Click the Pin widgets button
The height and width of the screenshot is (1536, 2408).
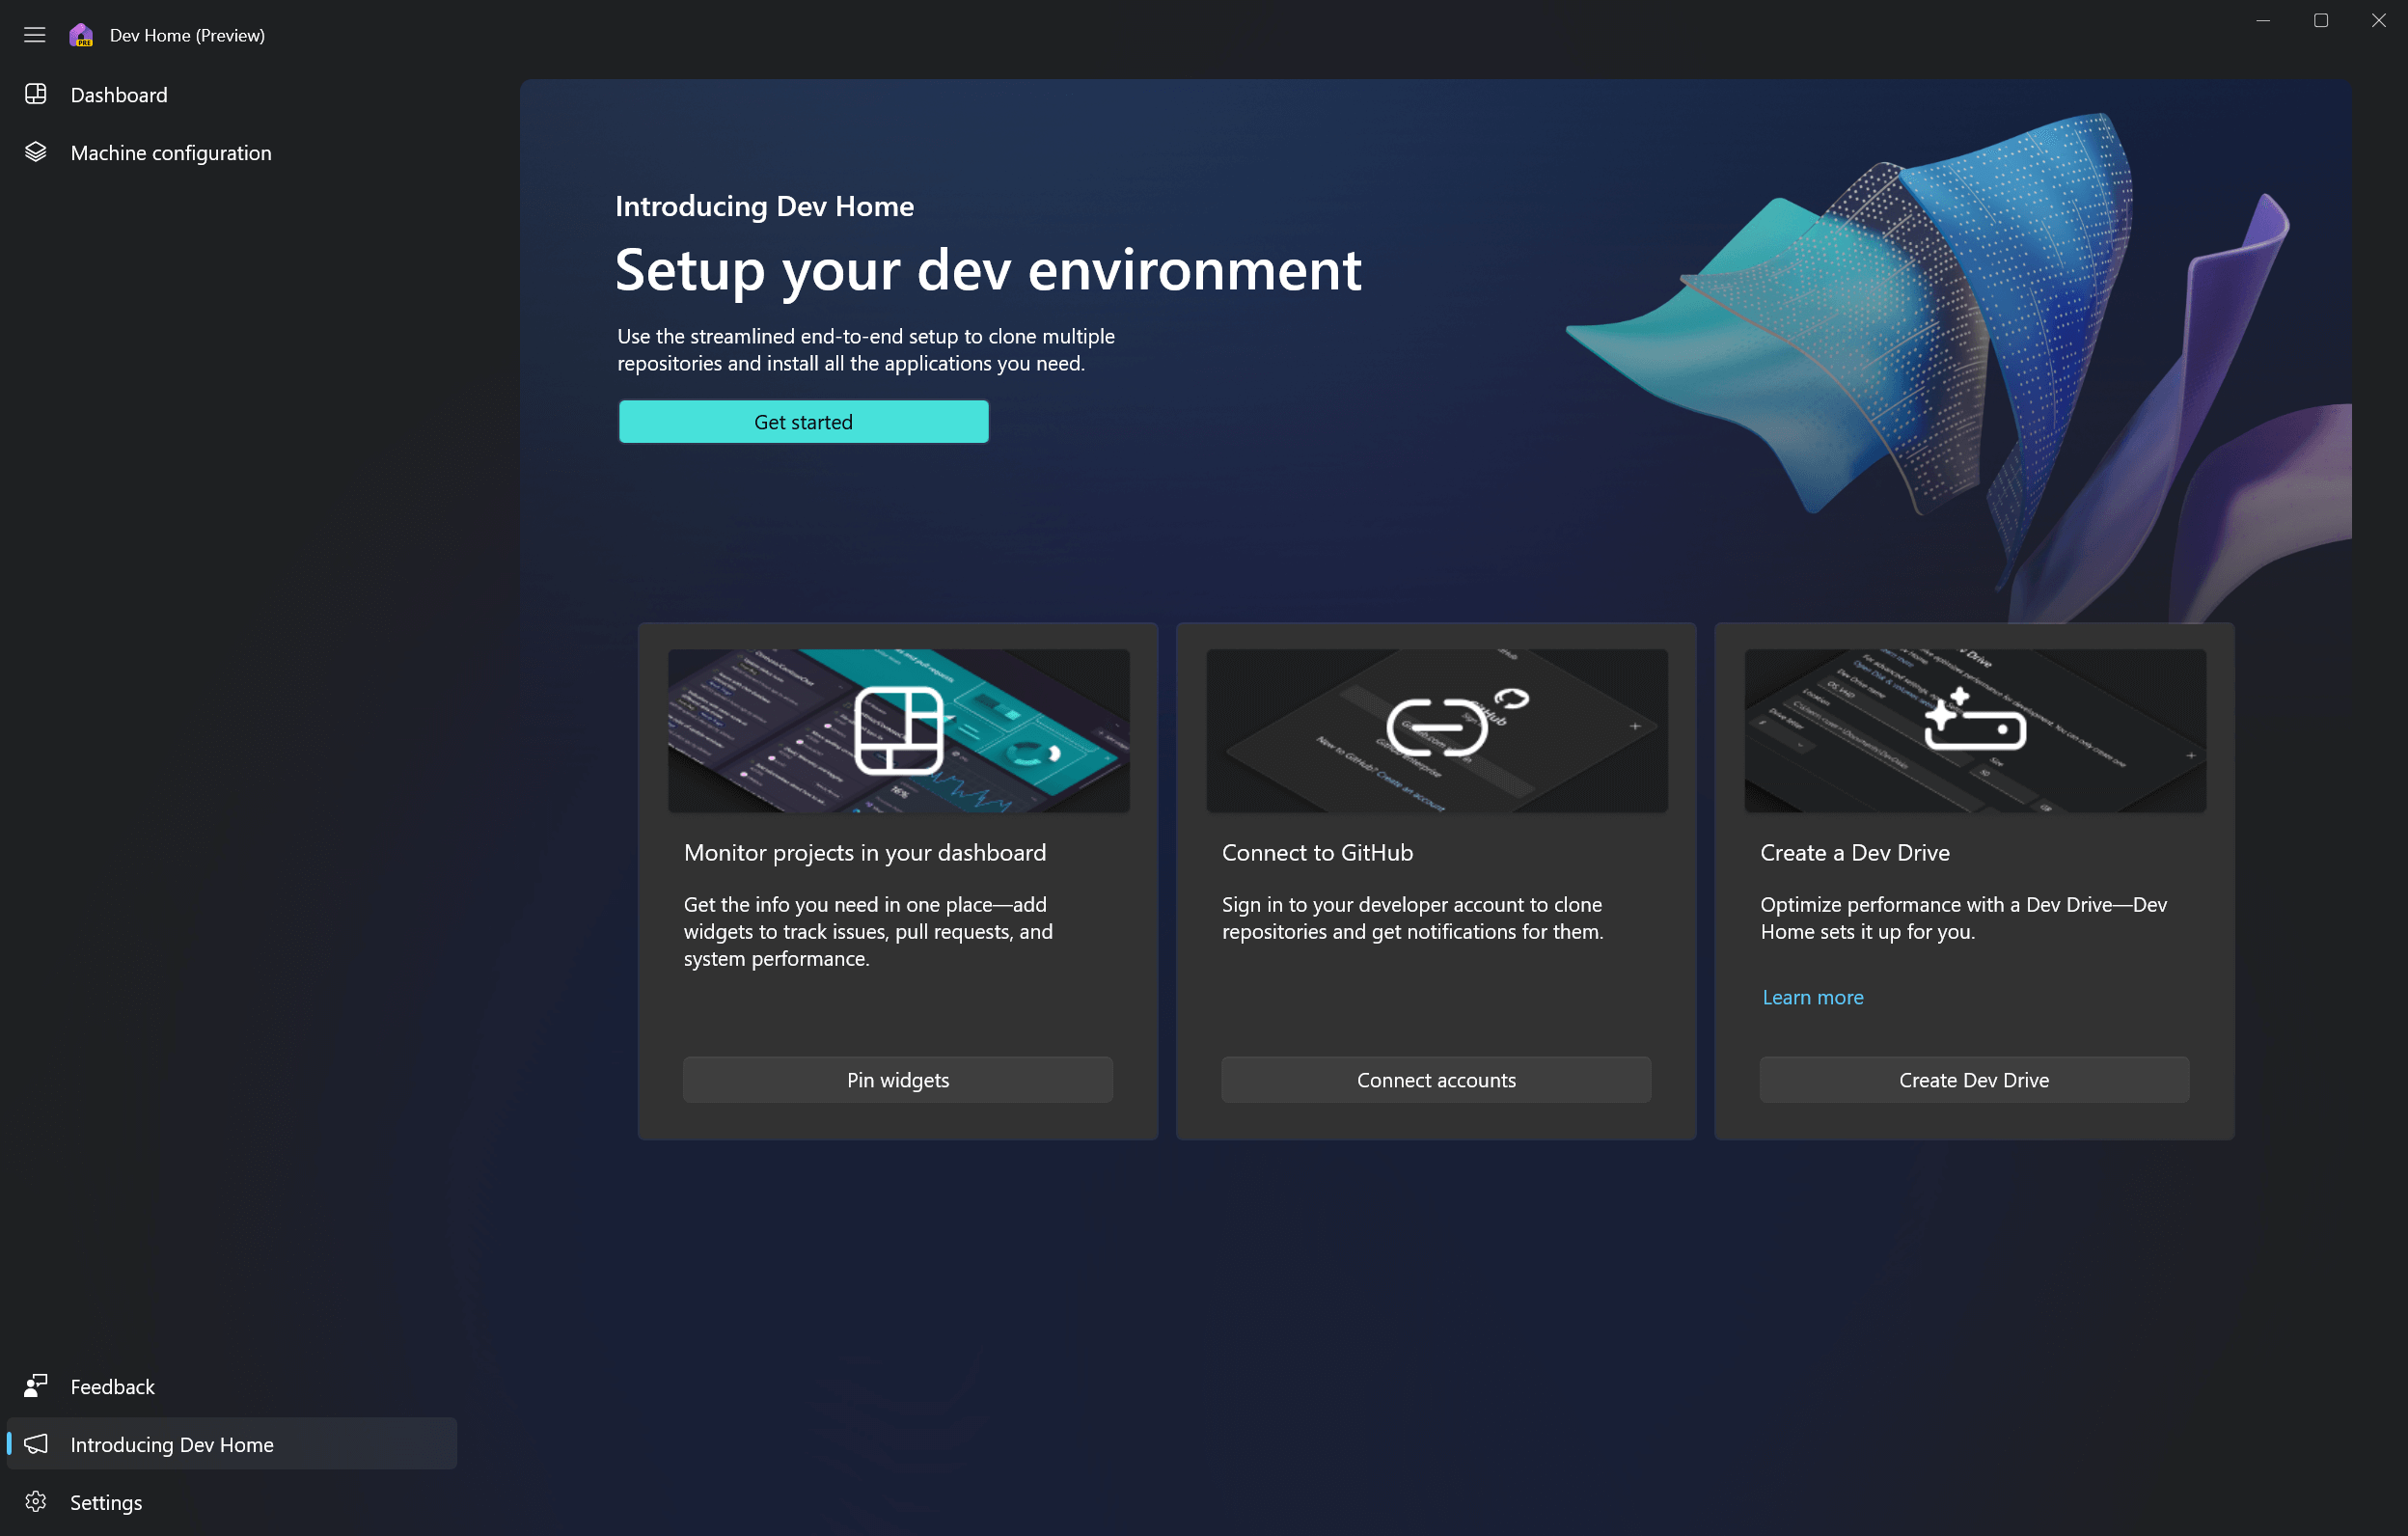(897, 1078)
